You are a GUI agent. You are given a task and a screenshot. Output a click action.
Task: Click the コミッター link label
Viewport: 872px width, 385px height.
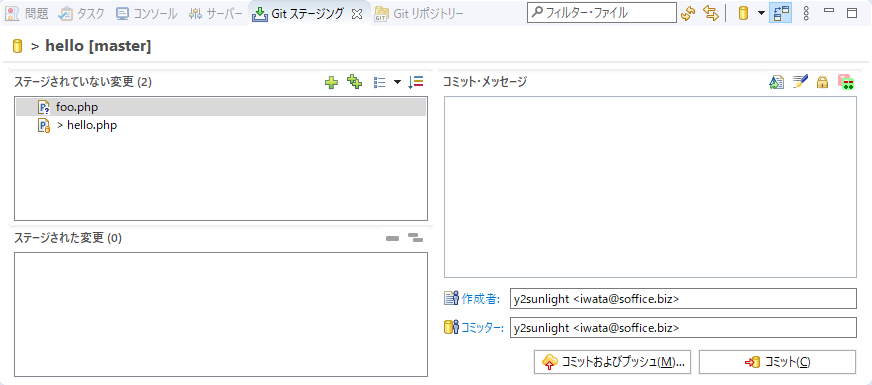482,328
